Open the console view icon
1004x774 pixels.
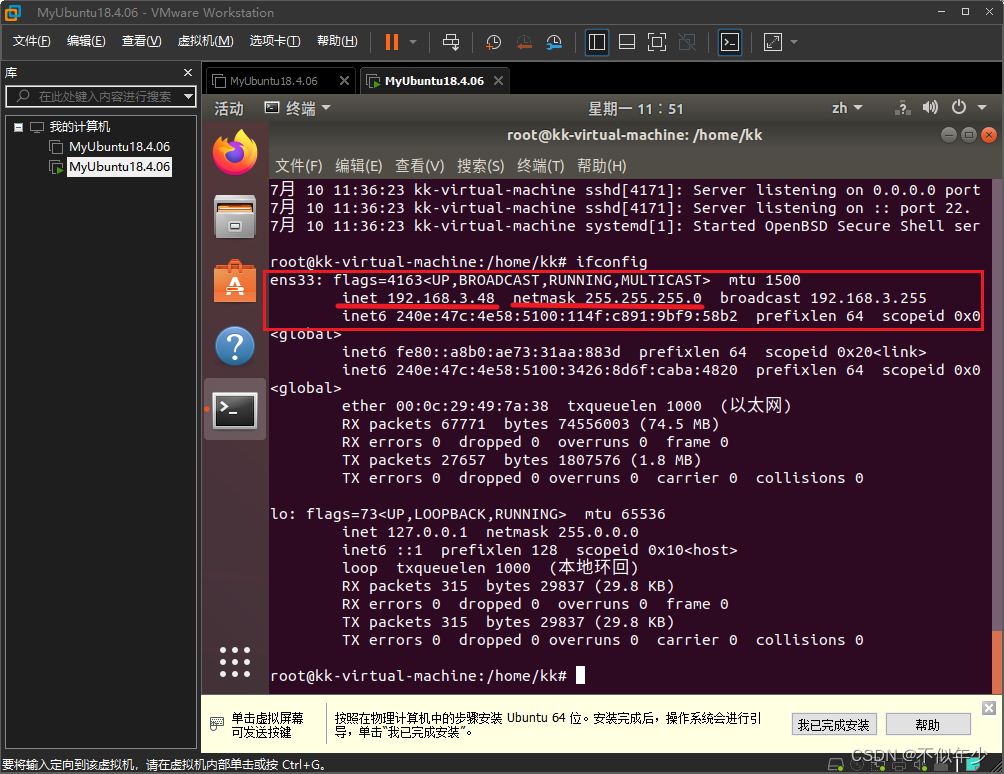pyautogui.click(x=730, y=42)
